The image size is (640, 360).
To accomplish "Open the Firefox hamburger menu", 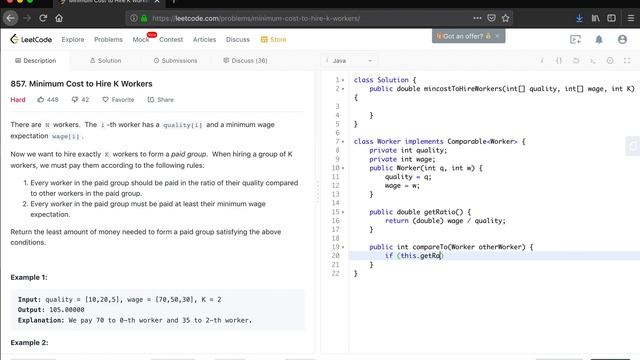I will 631,18.
